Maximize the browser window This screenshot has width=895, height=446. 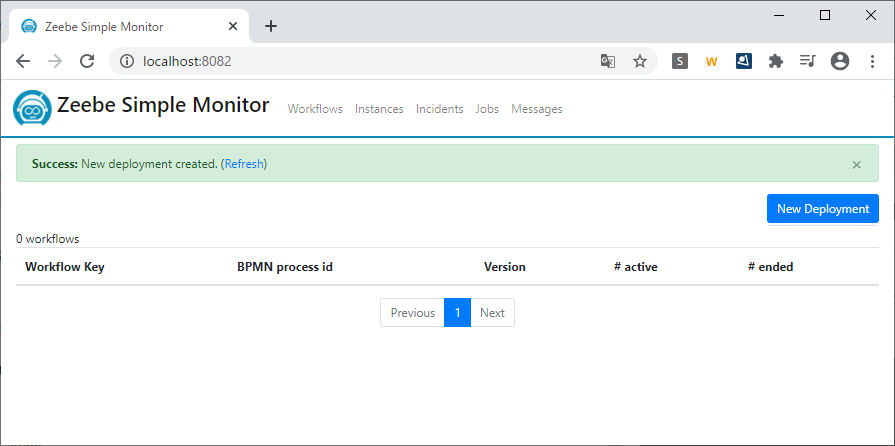click(x=825, y=15)
